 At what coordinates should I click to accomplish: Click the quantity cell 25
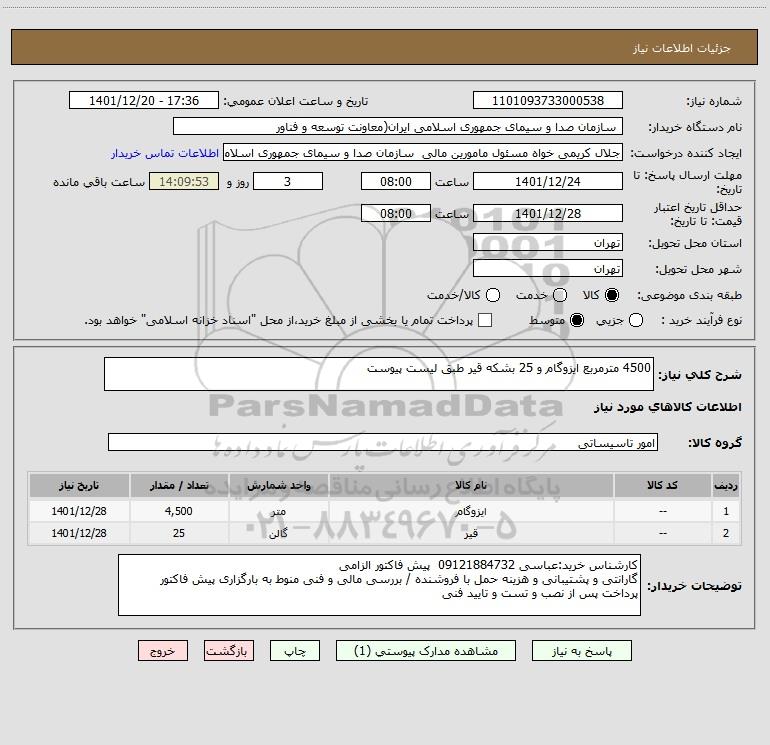pyautogui.click(x=179, y=533)
